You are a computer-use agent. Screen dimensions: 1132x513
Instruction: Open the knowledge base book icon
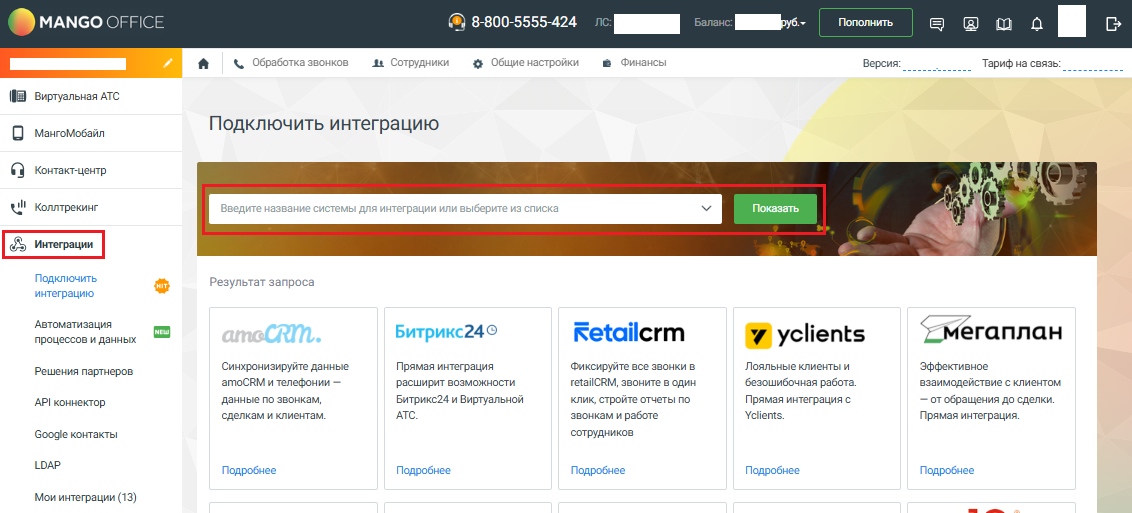click(x=1003, y=24)
